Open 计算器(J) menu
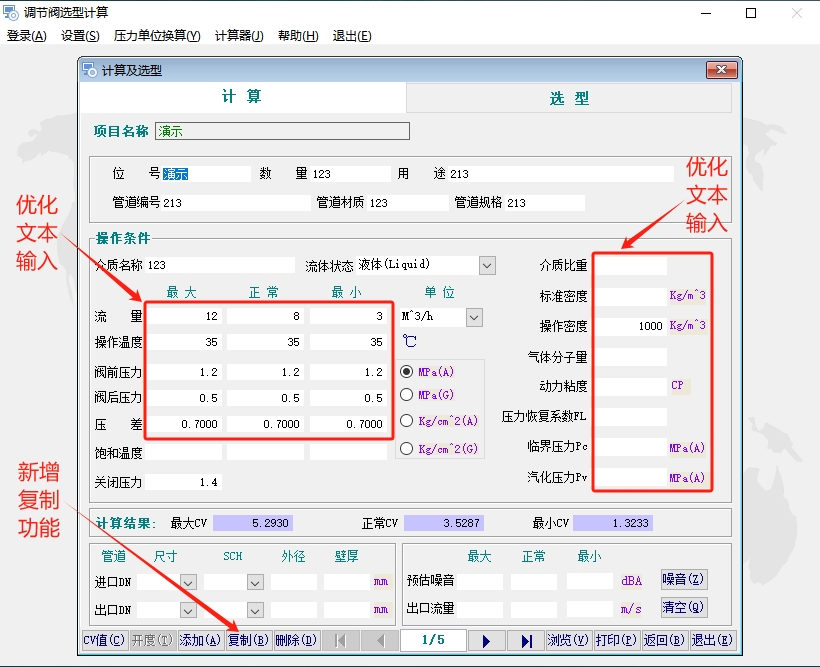 pos(239,36)
